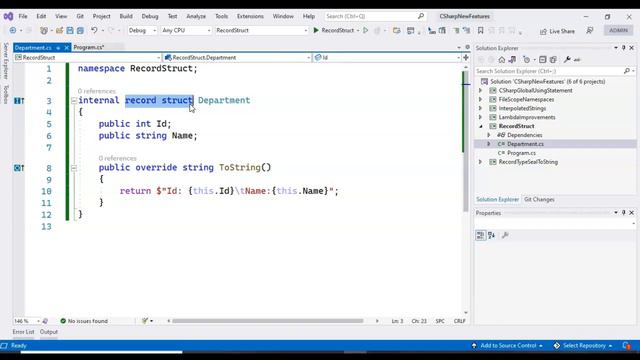Click the editor vertical scrollbar
The width and height of the screenshot is (640, 360).
click(466, 141)
